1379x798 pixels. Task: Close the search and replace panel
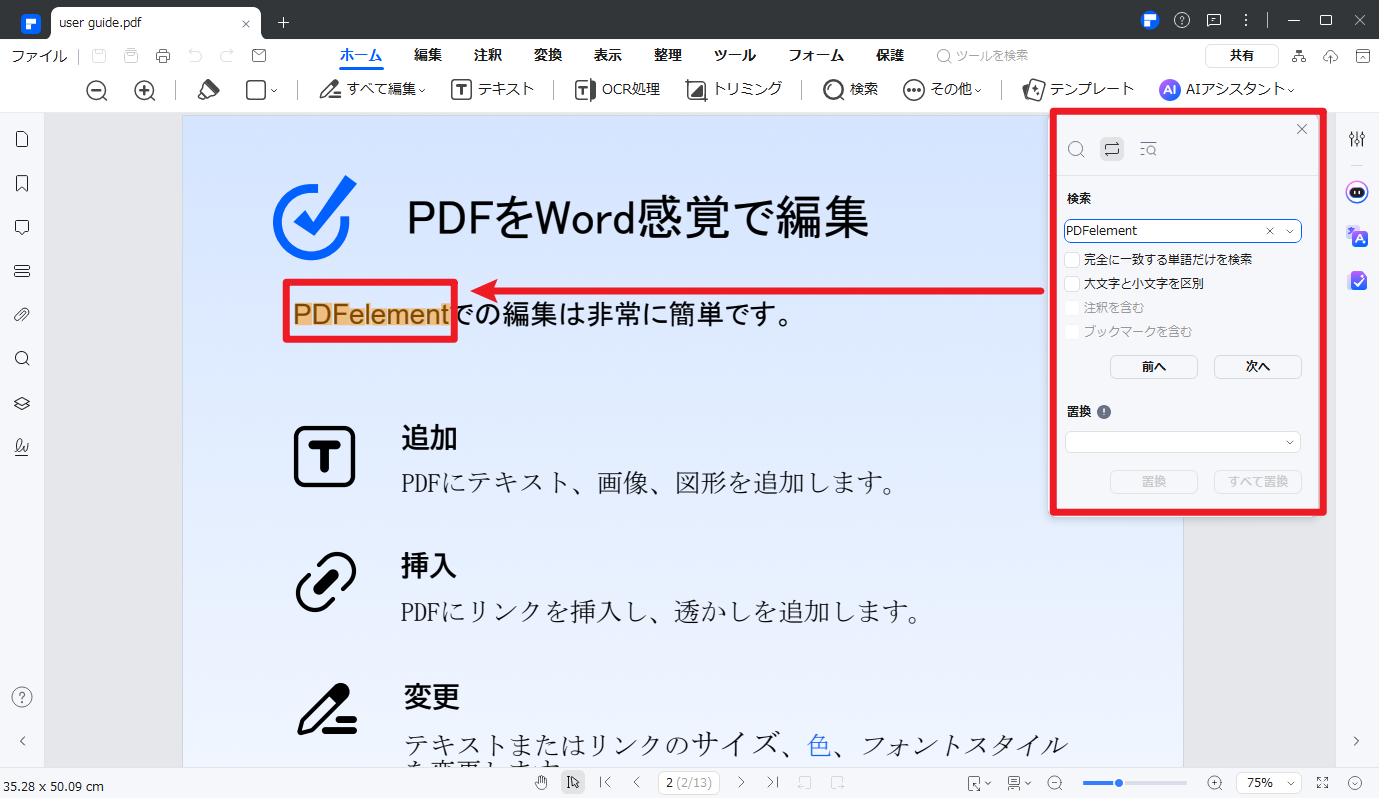coord(1301,129)
